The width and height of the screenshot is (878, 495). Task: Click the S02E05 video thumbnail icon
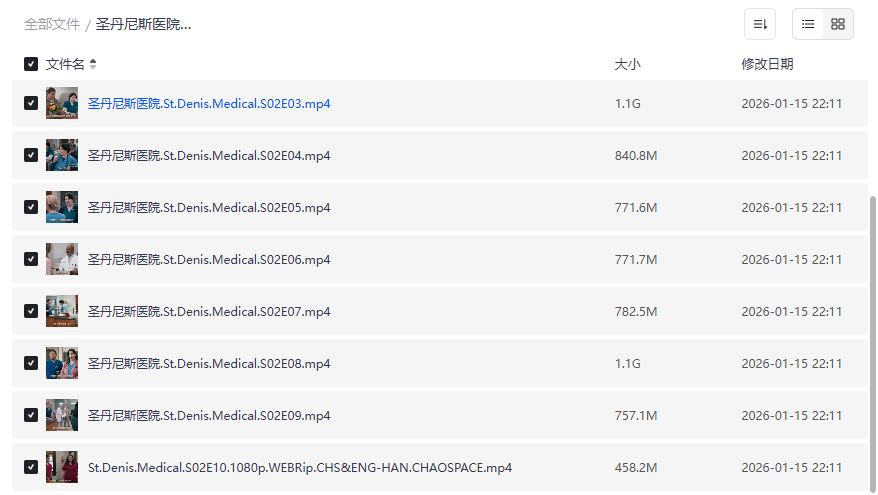pyautogui.click(x=62, y=207)
